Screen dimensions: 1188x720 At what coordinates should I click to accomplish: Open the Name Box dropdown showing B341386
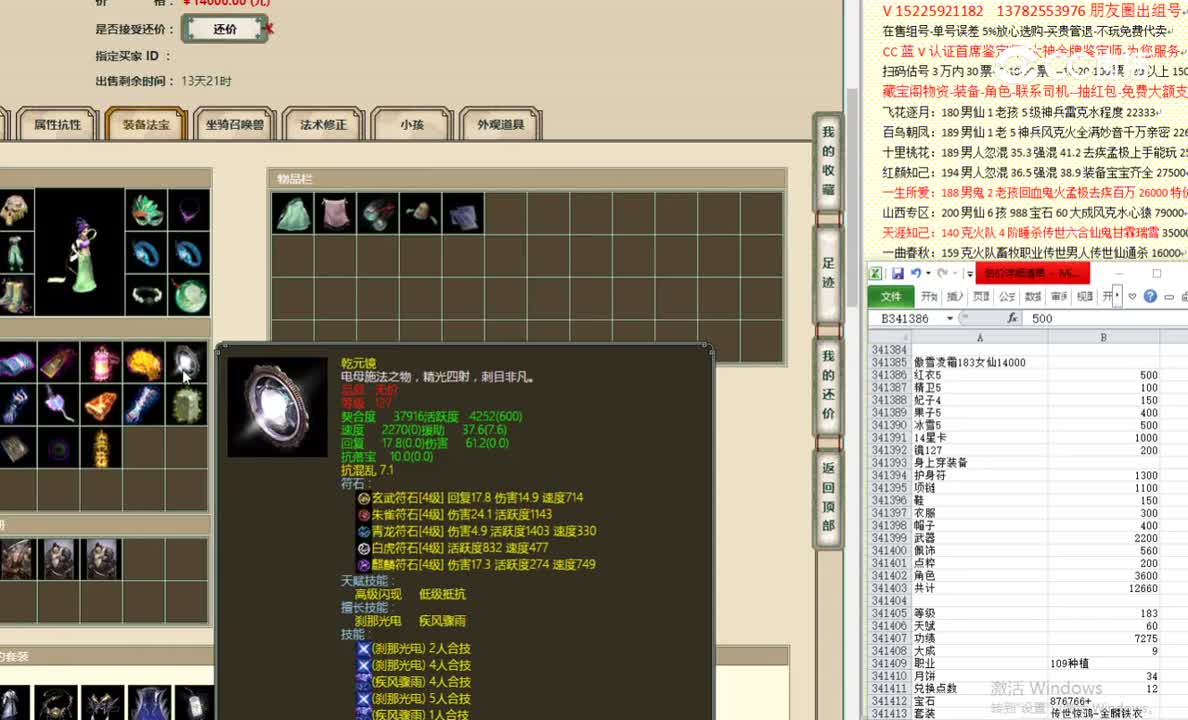click(949, 317)
